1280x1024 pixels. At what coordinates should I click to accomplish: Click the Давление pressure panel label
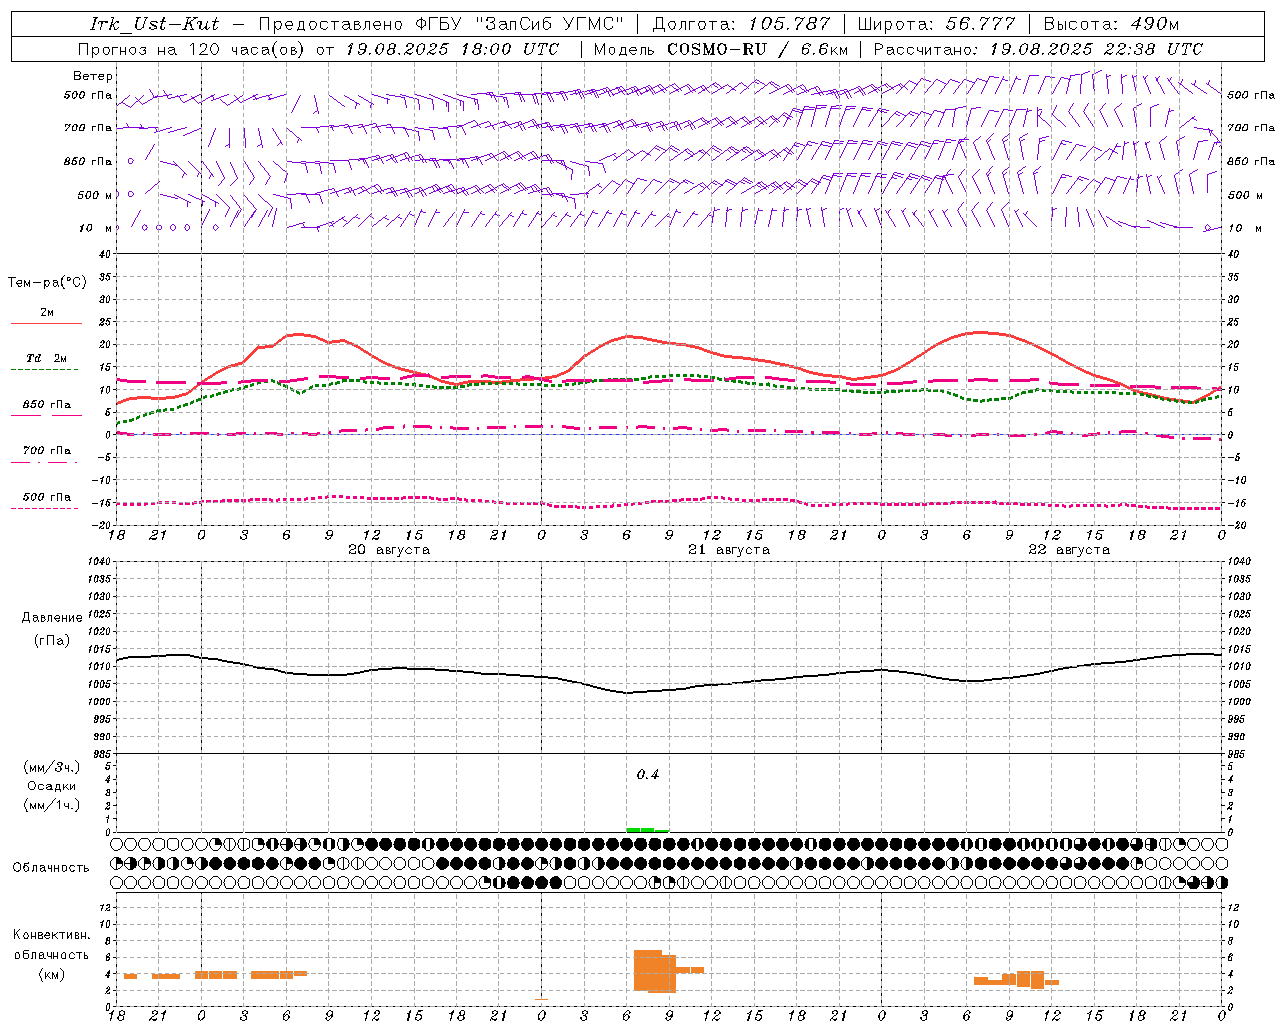52,618
